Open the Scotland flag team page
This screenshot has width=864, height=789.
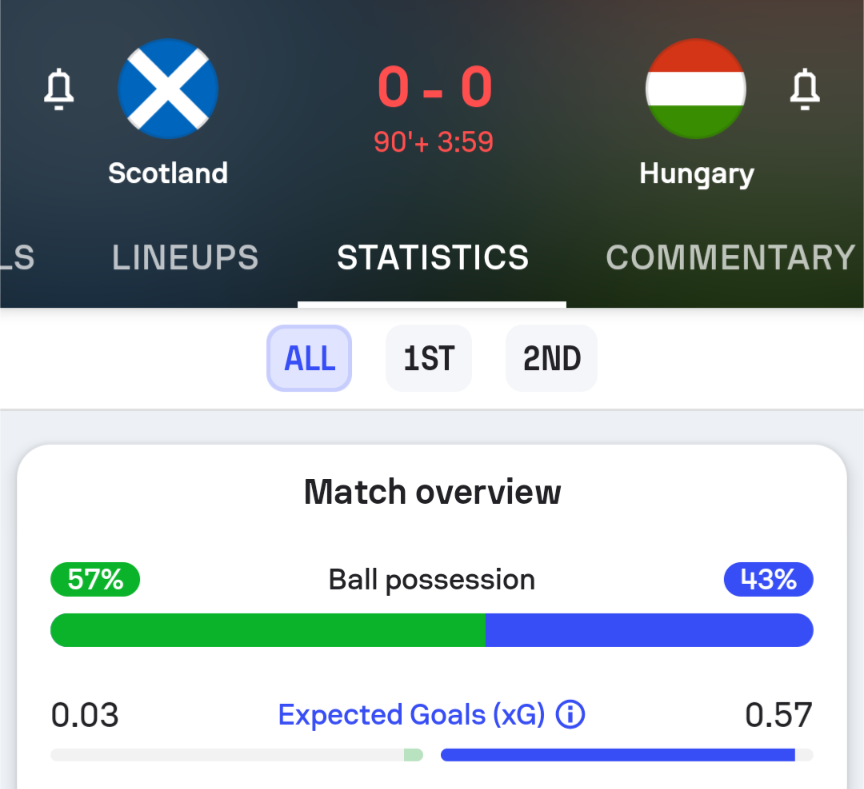168,89
